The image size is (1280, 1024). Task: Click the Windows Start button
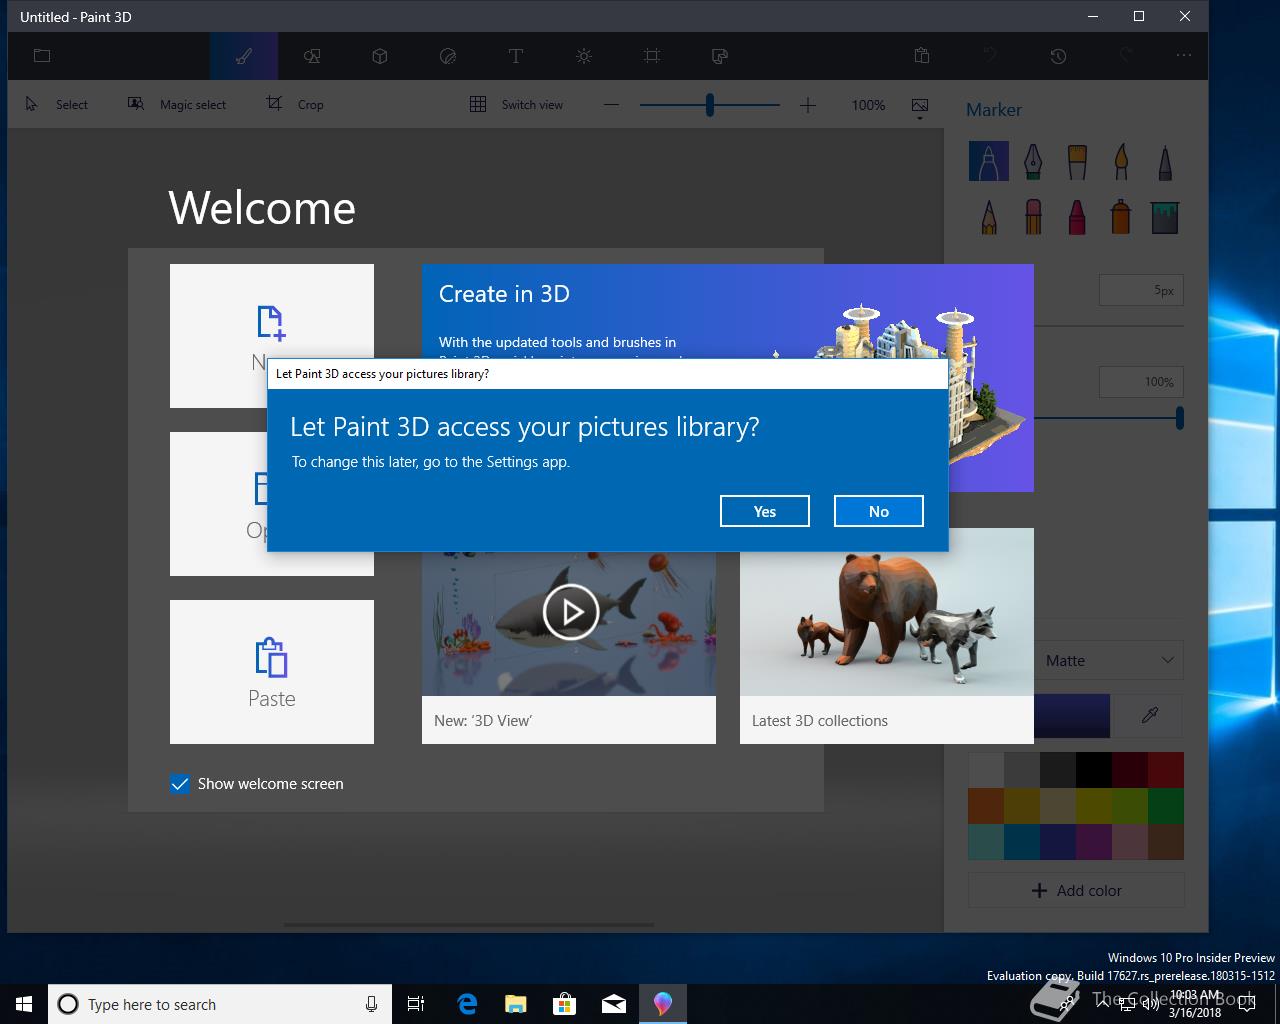[24, 1004]
